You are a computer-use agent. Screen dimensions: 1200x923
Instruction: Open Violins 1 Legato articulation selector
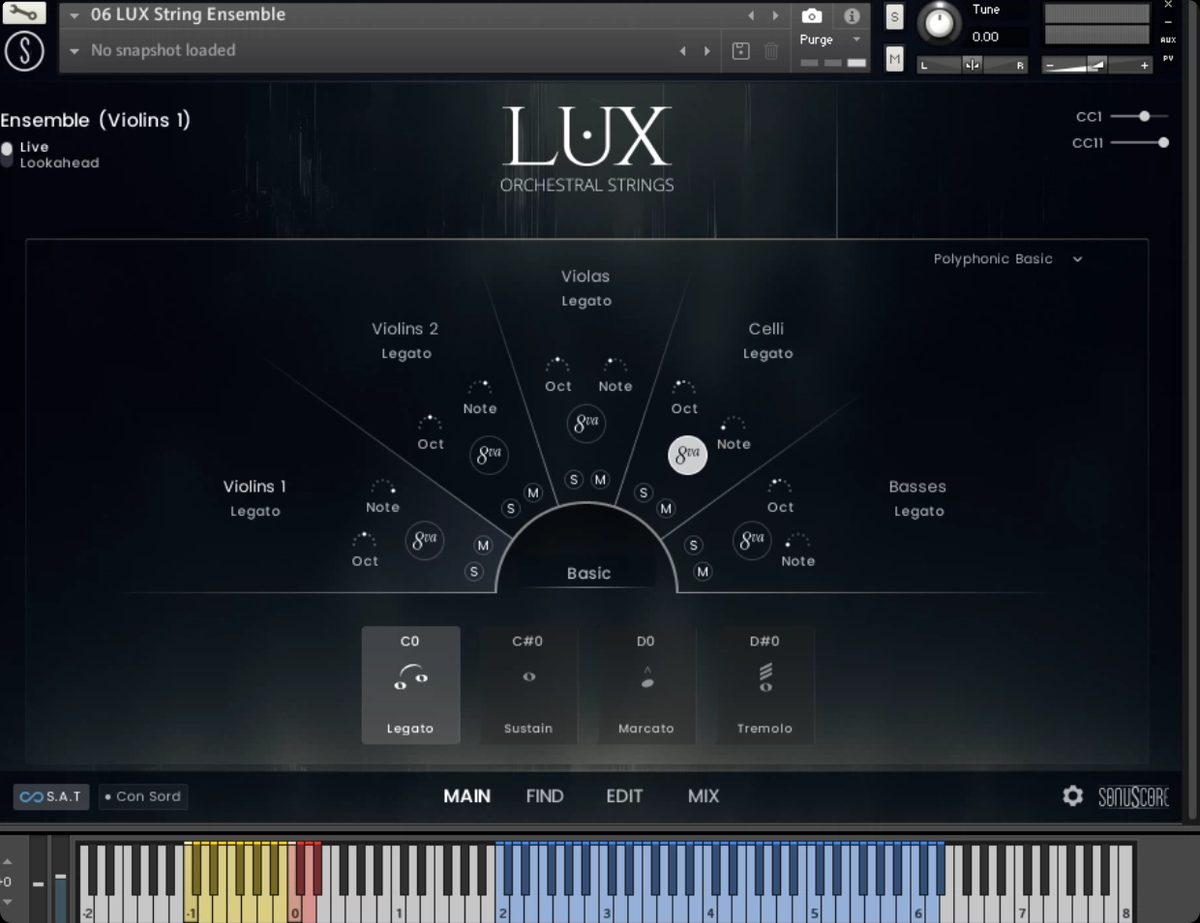coord(255,511)
